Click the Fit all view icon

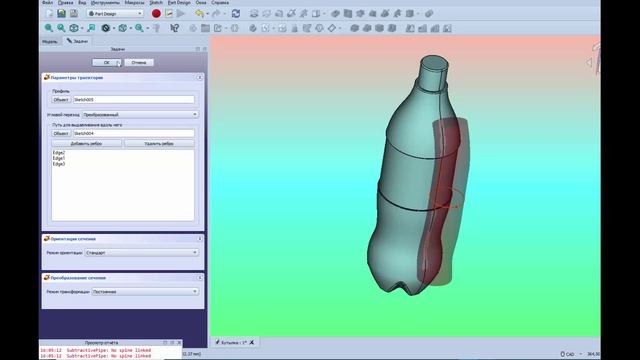(49, 28)
